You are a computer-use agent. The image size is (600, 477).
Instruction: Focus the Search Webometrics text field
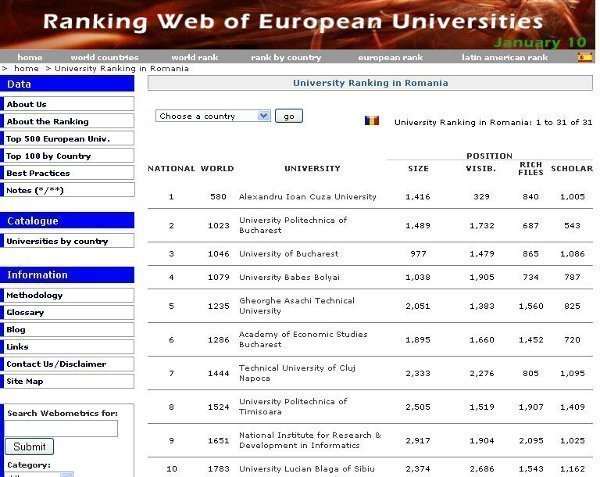[x=61, y=428]
